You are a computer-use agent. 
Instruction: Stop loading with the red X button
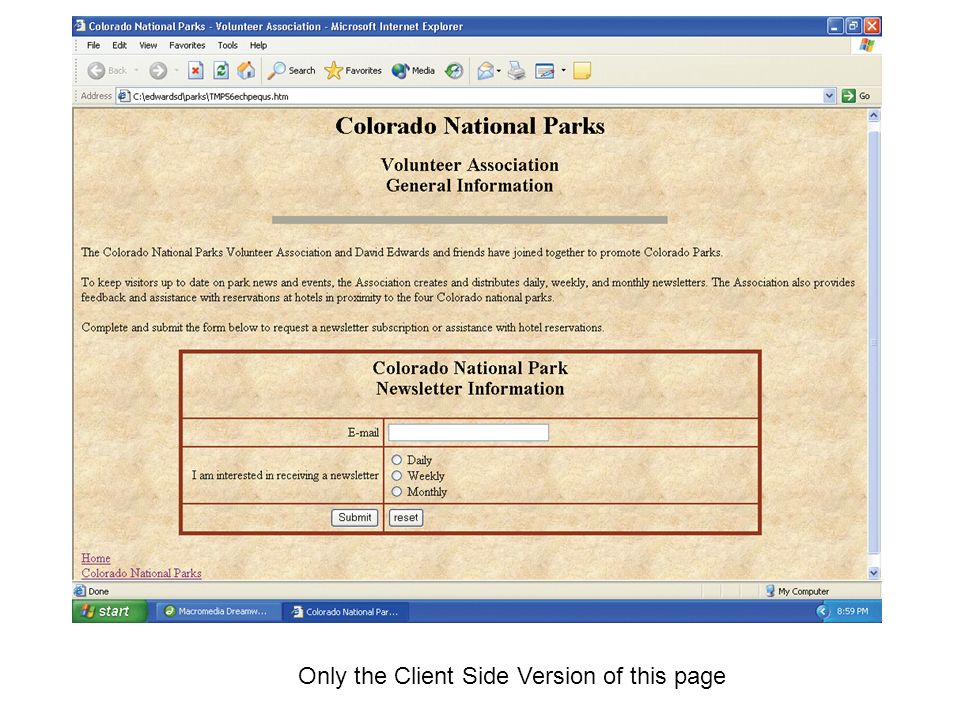(195, 71)
